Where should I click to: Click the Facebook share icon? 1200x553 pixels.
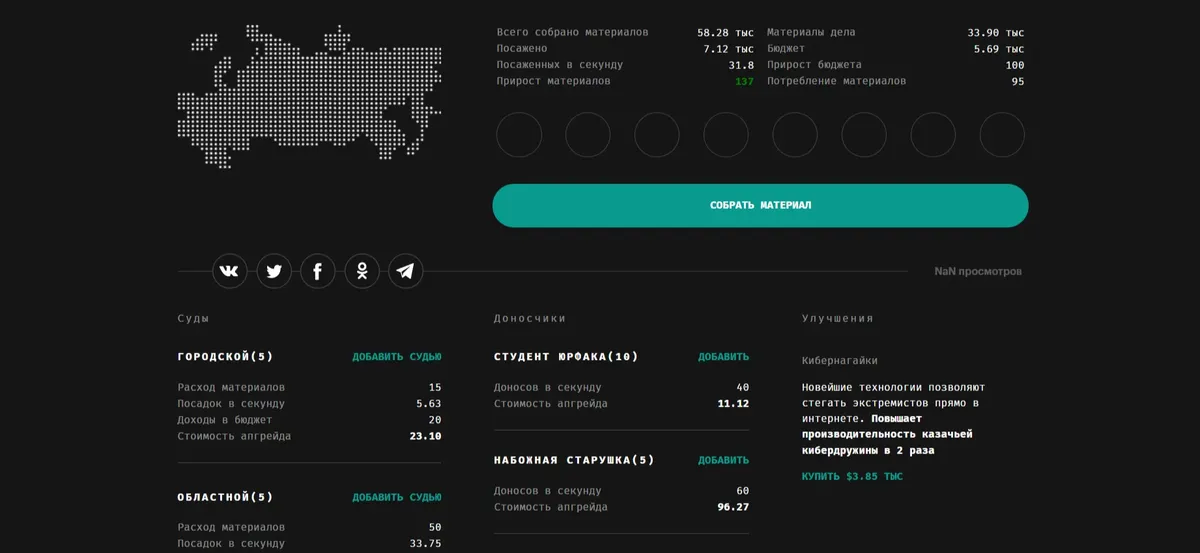pos(317,271)
